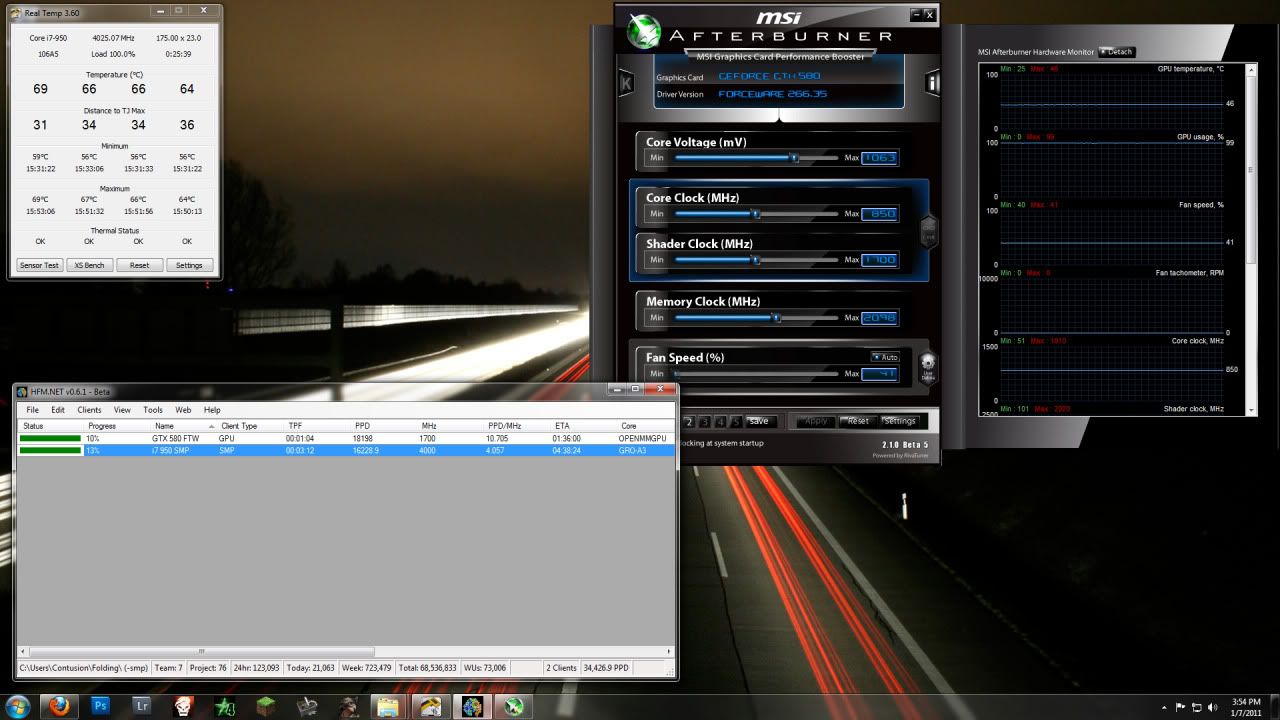The height and width of the screenshot is (720, 1280).
Task: Open Afterburner Settings
Action: pyautogui.click(x=899, y=421)
